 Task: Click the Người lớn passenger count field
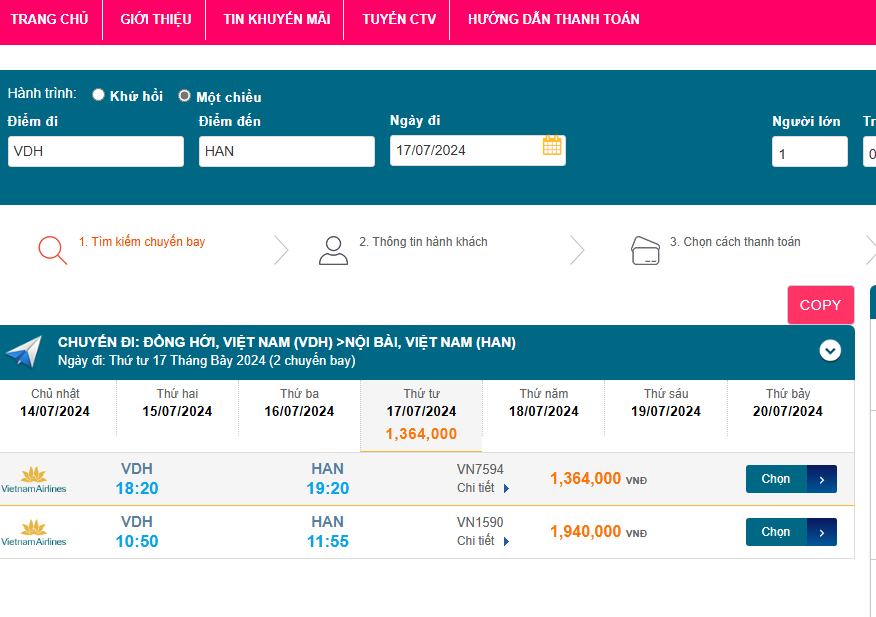809,153
